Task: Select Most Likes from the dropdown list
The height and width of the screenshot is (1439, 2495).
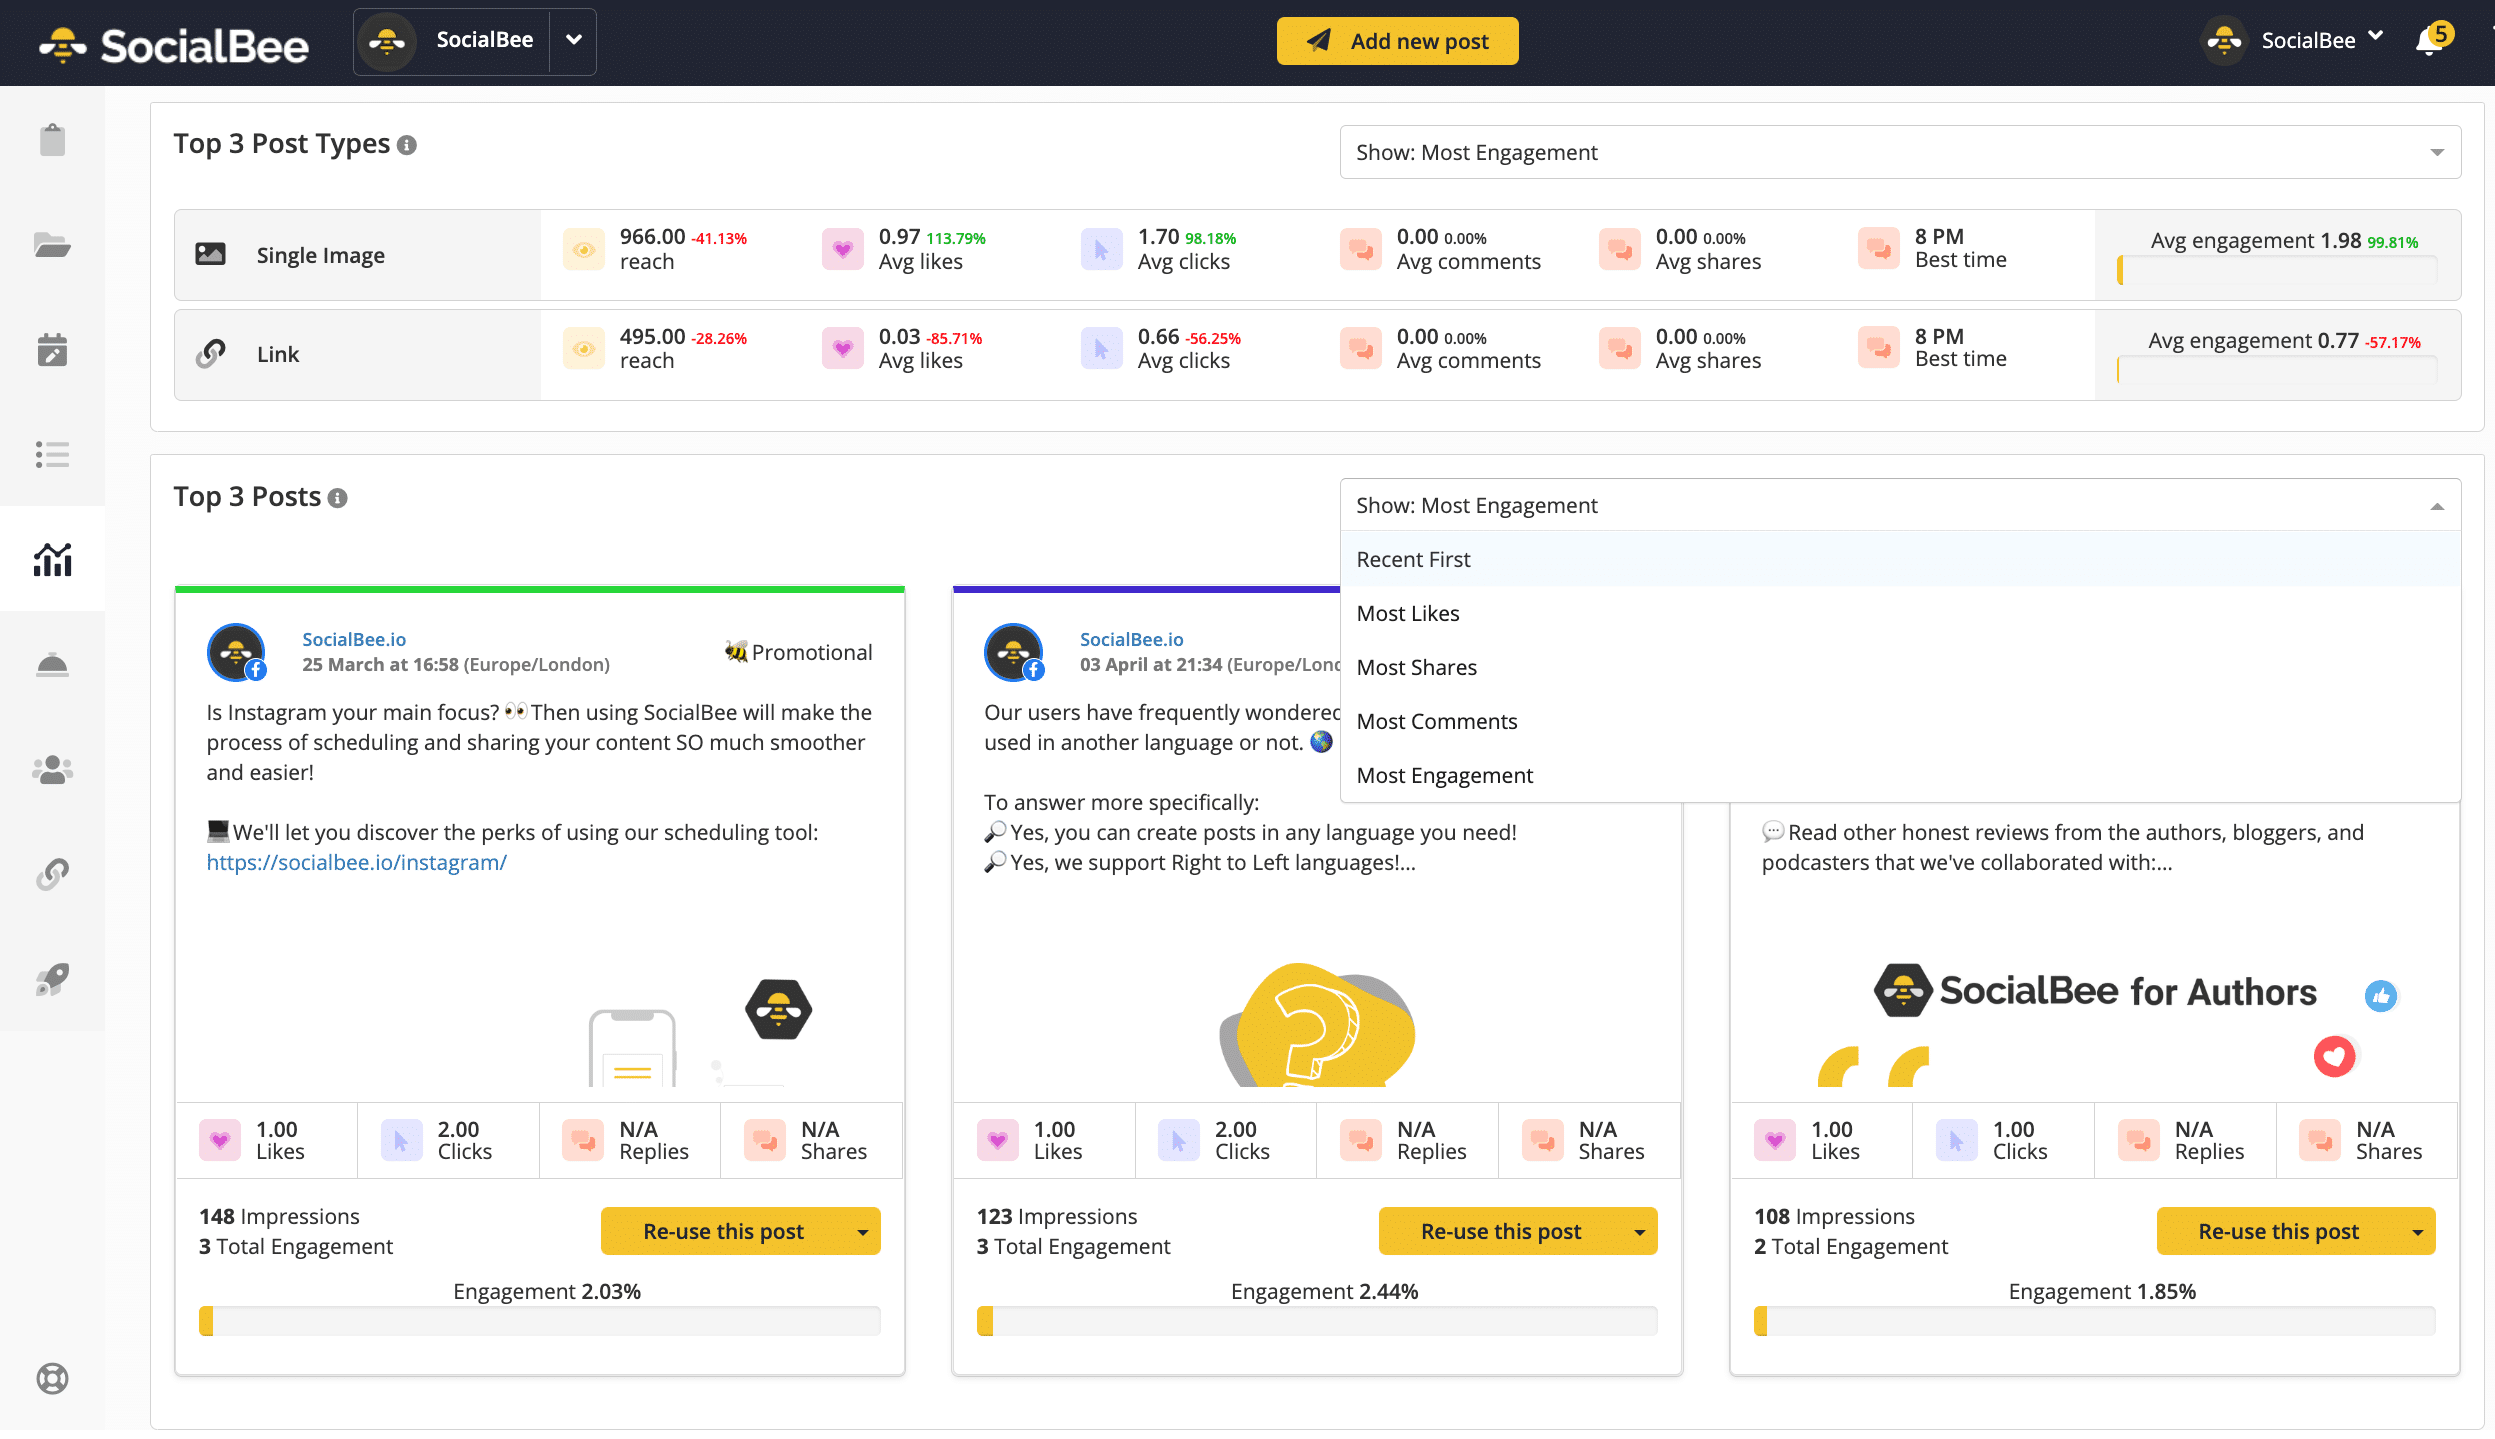Action: (1900, 613)
